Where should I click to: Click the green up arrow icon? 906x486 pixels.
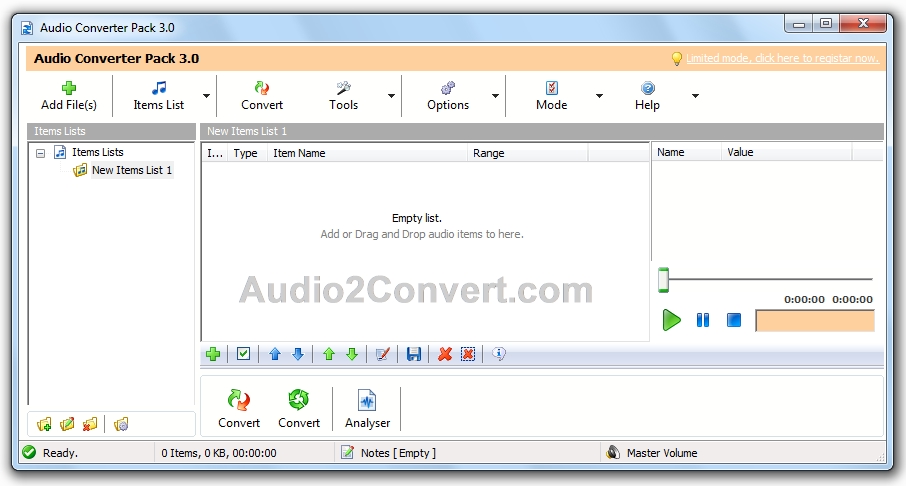pos(329,354)
